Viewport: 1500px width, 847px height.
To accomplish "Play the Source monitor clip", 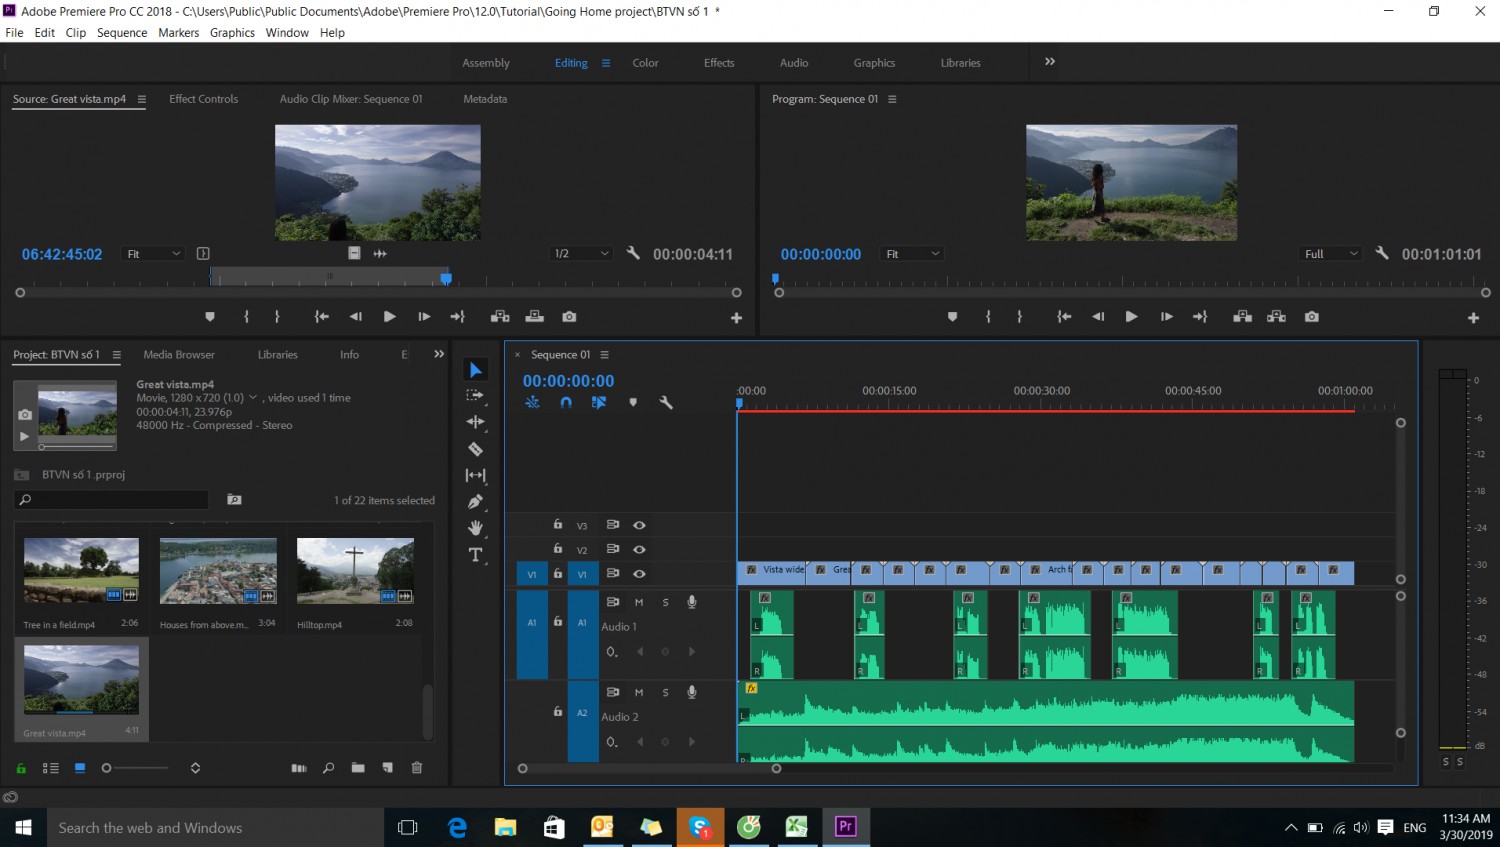I will pos(389,317).
